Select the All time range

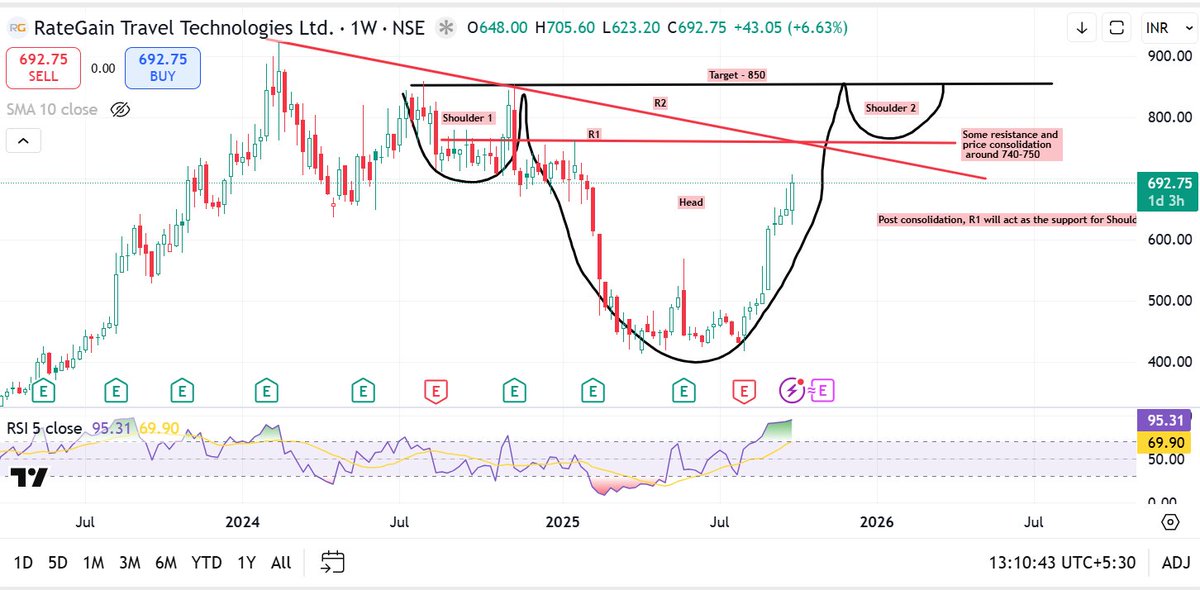click(281, 562)
